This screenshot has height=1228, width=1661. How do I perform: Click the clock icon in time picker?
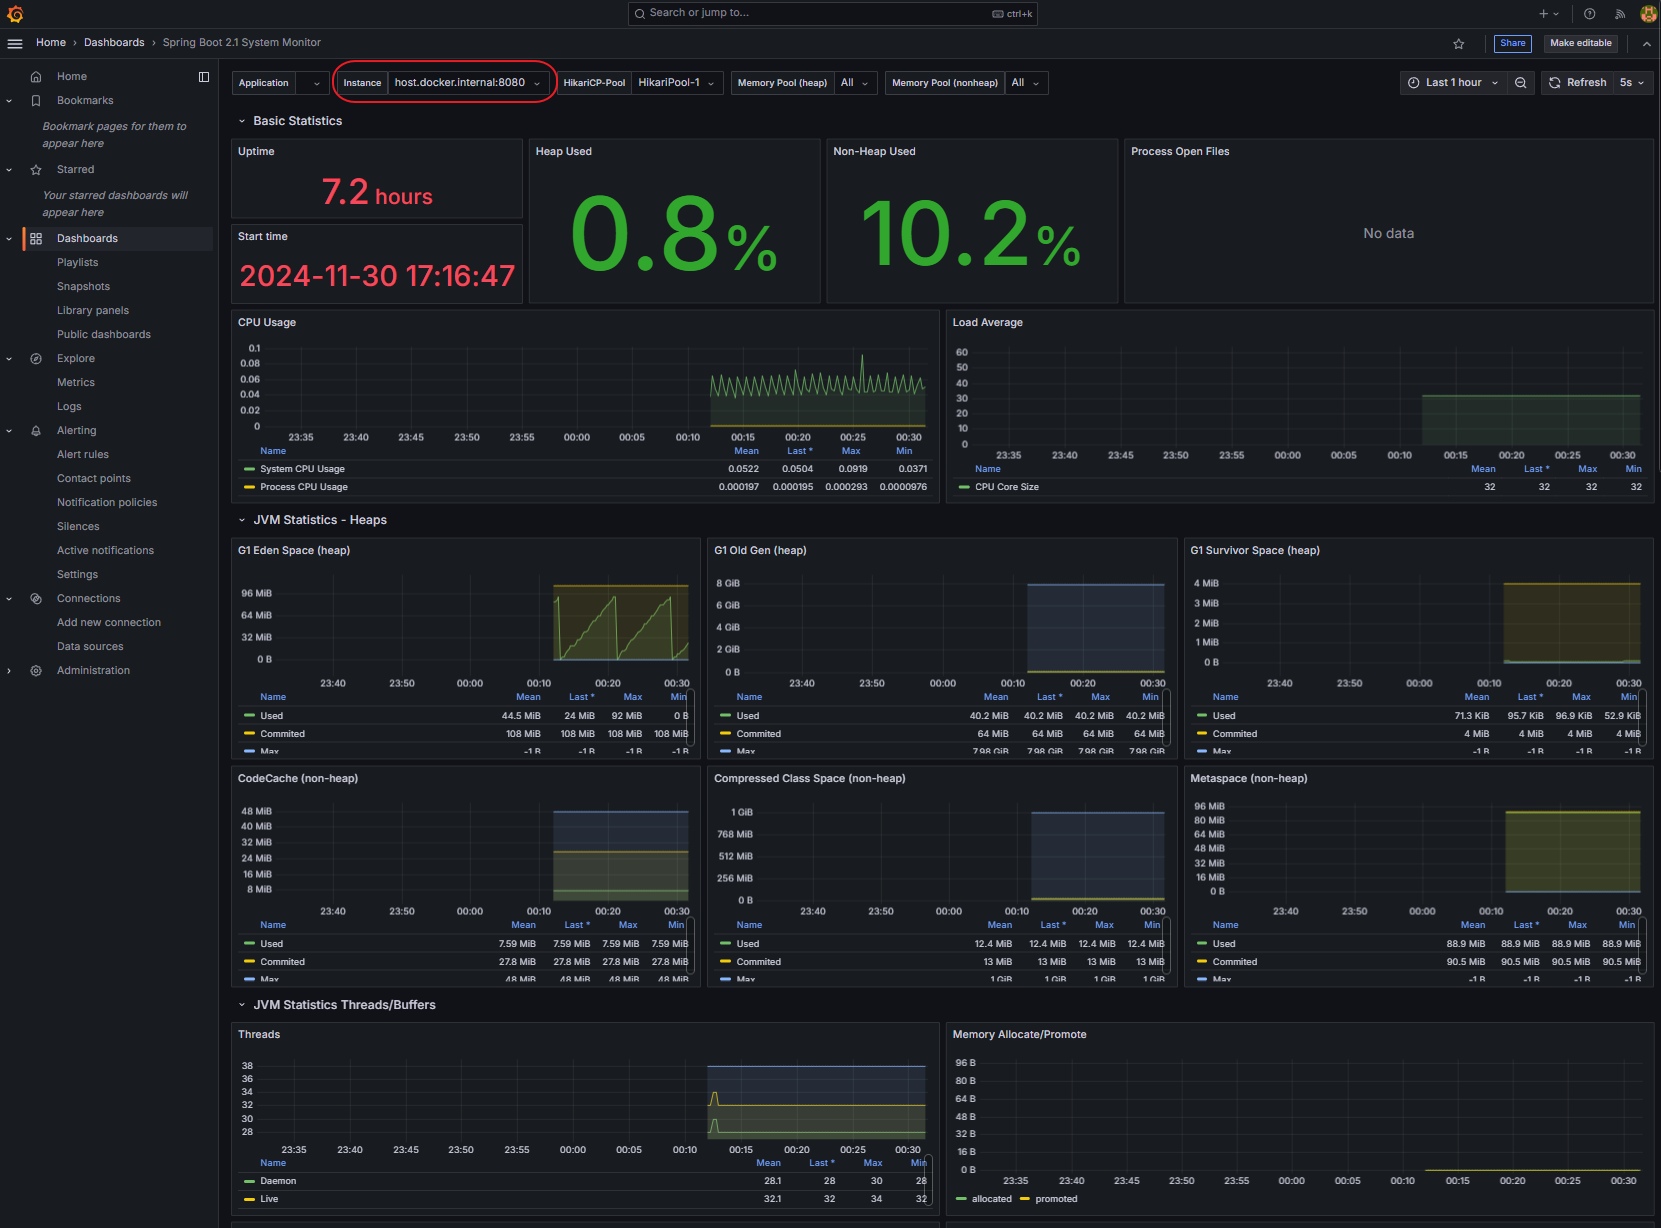[x=1414, y=83]
